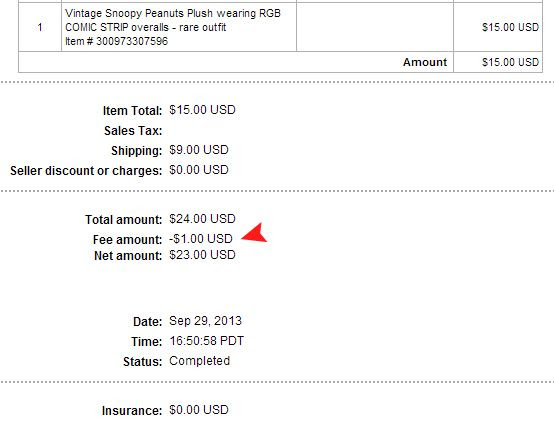Click the Completed status text
Screen dimensions: 554x423
199,361
